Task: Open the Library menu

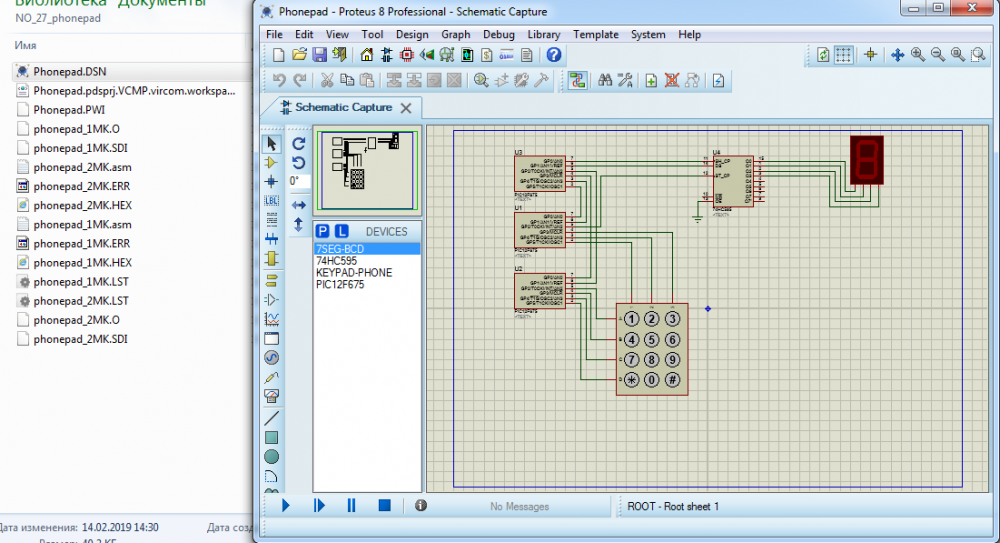Action: (x=543, y=34)
